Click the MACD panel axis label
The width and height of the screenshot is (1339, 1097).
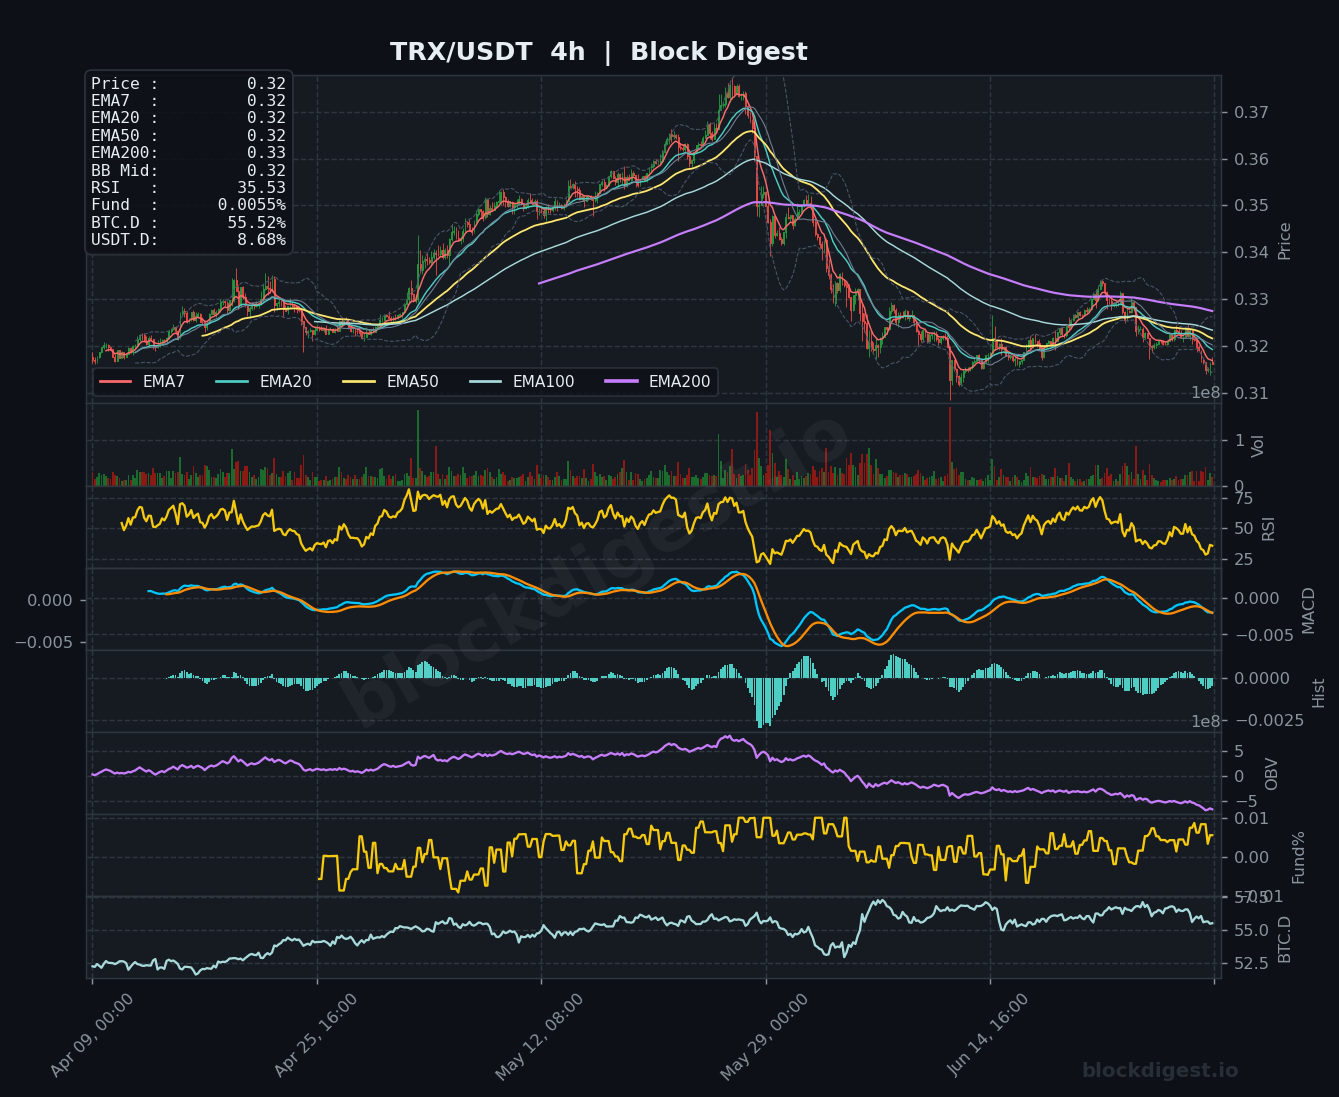1309,610
